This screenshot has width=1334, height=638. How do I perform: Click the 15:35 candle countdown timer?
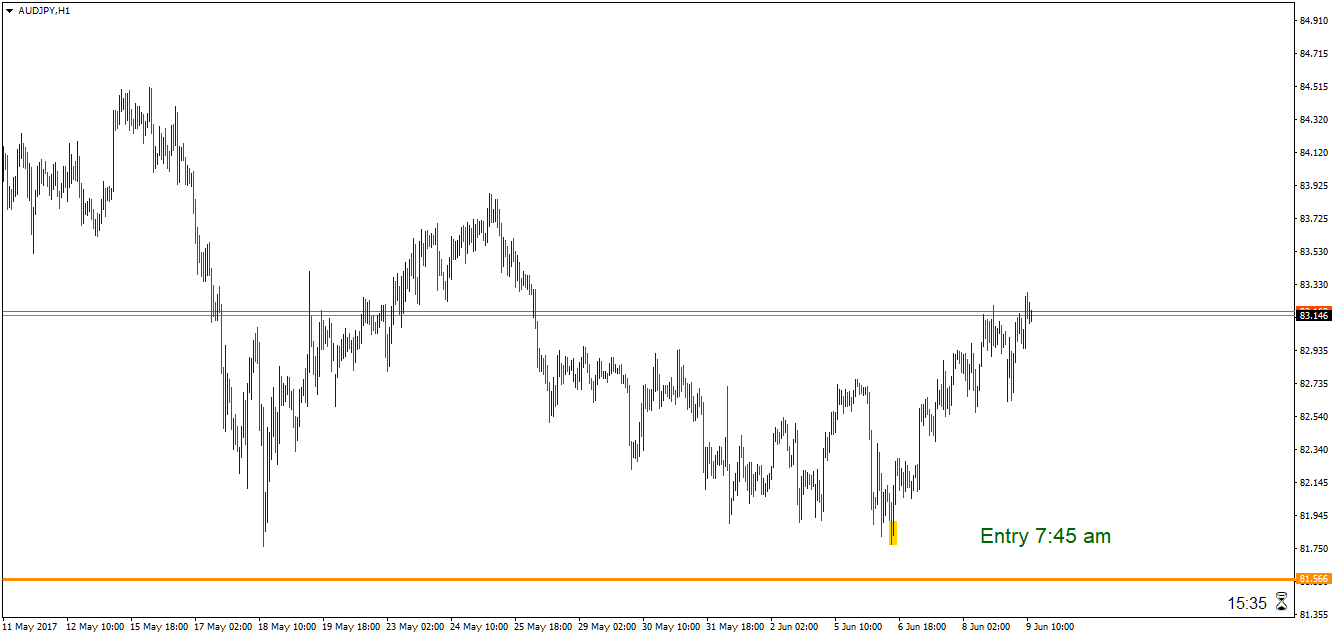[1247, 603]
